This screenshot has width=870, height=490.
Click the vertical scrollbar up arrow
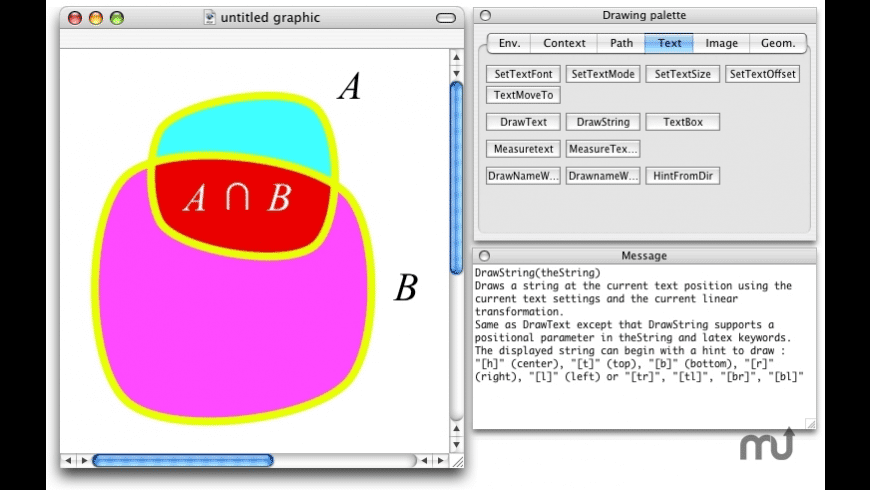tap(457, 56)
